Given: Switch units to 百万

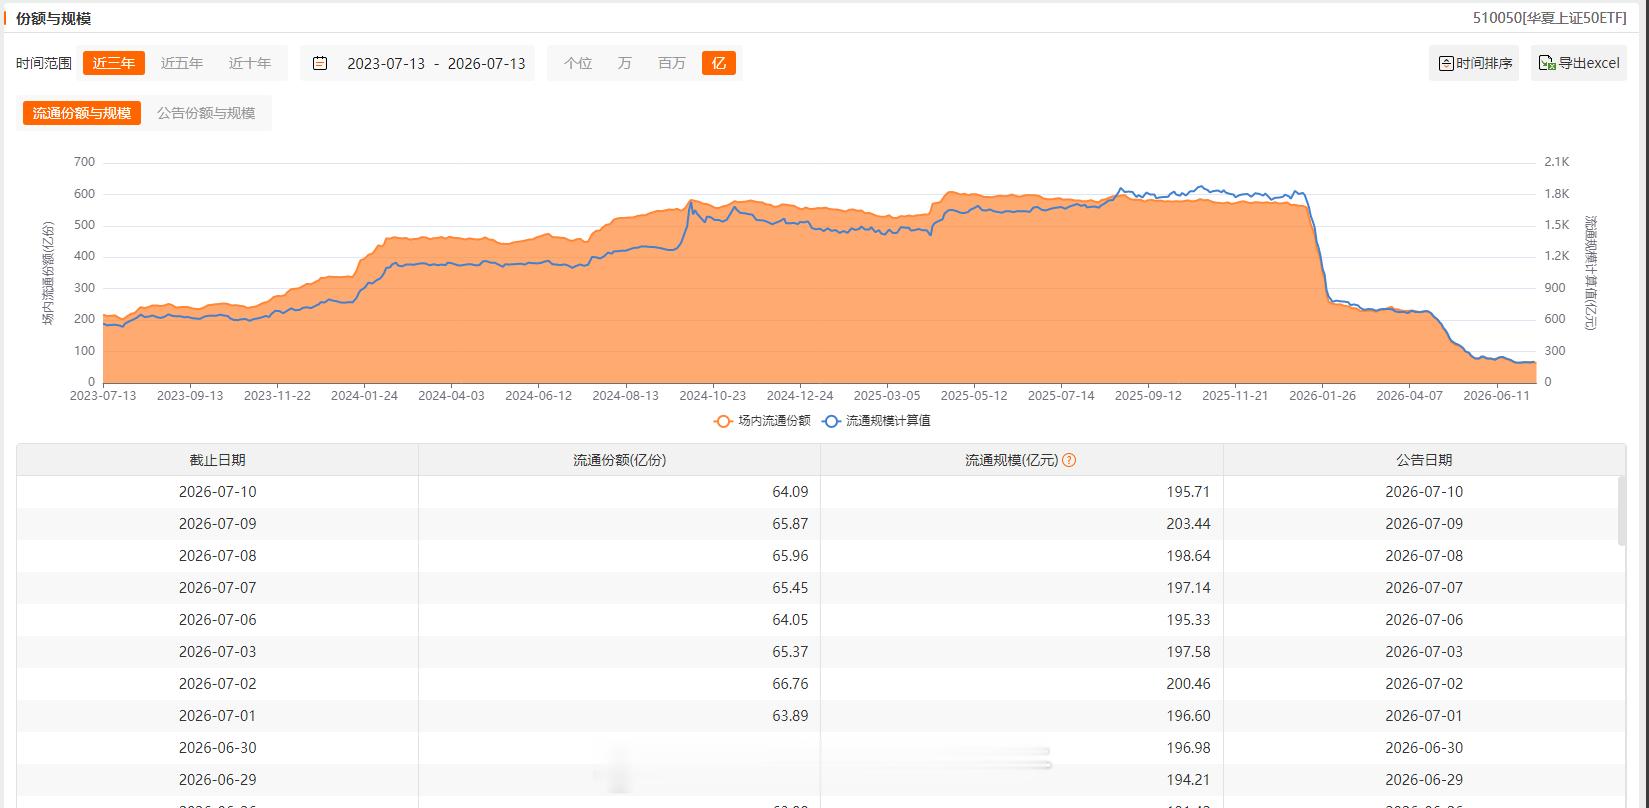Looking at the screenshot, I should [672, 63].
